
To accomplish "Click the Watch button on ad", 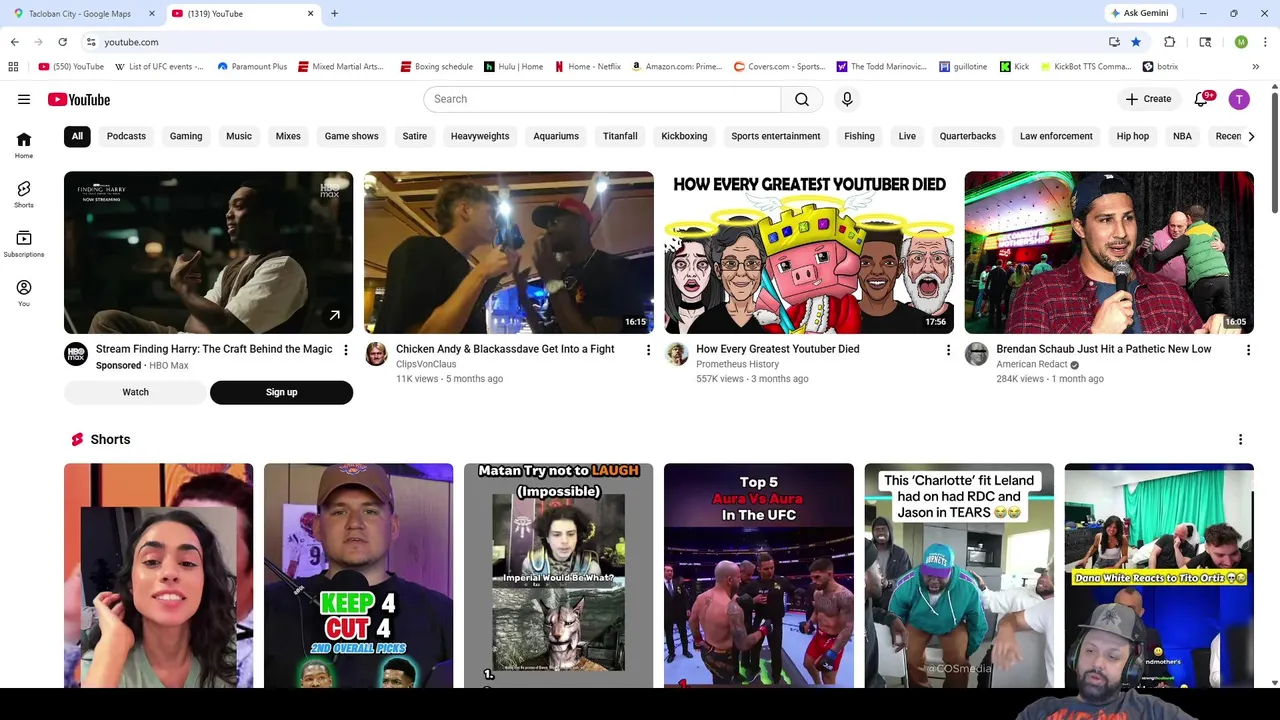I will coord(135,392).
